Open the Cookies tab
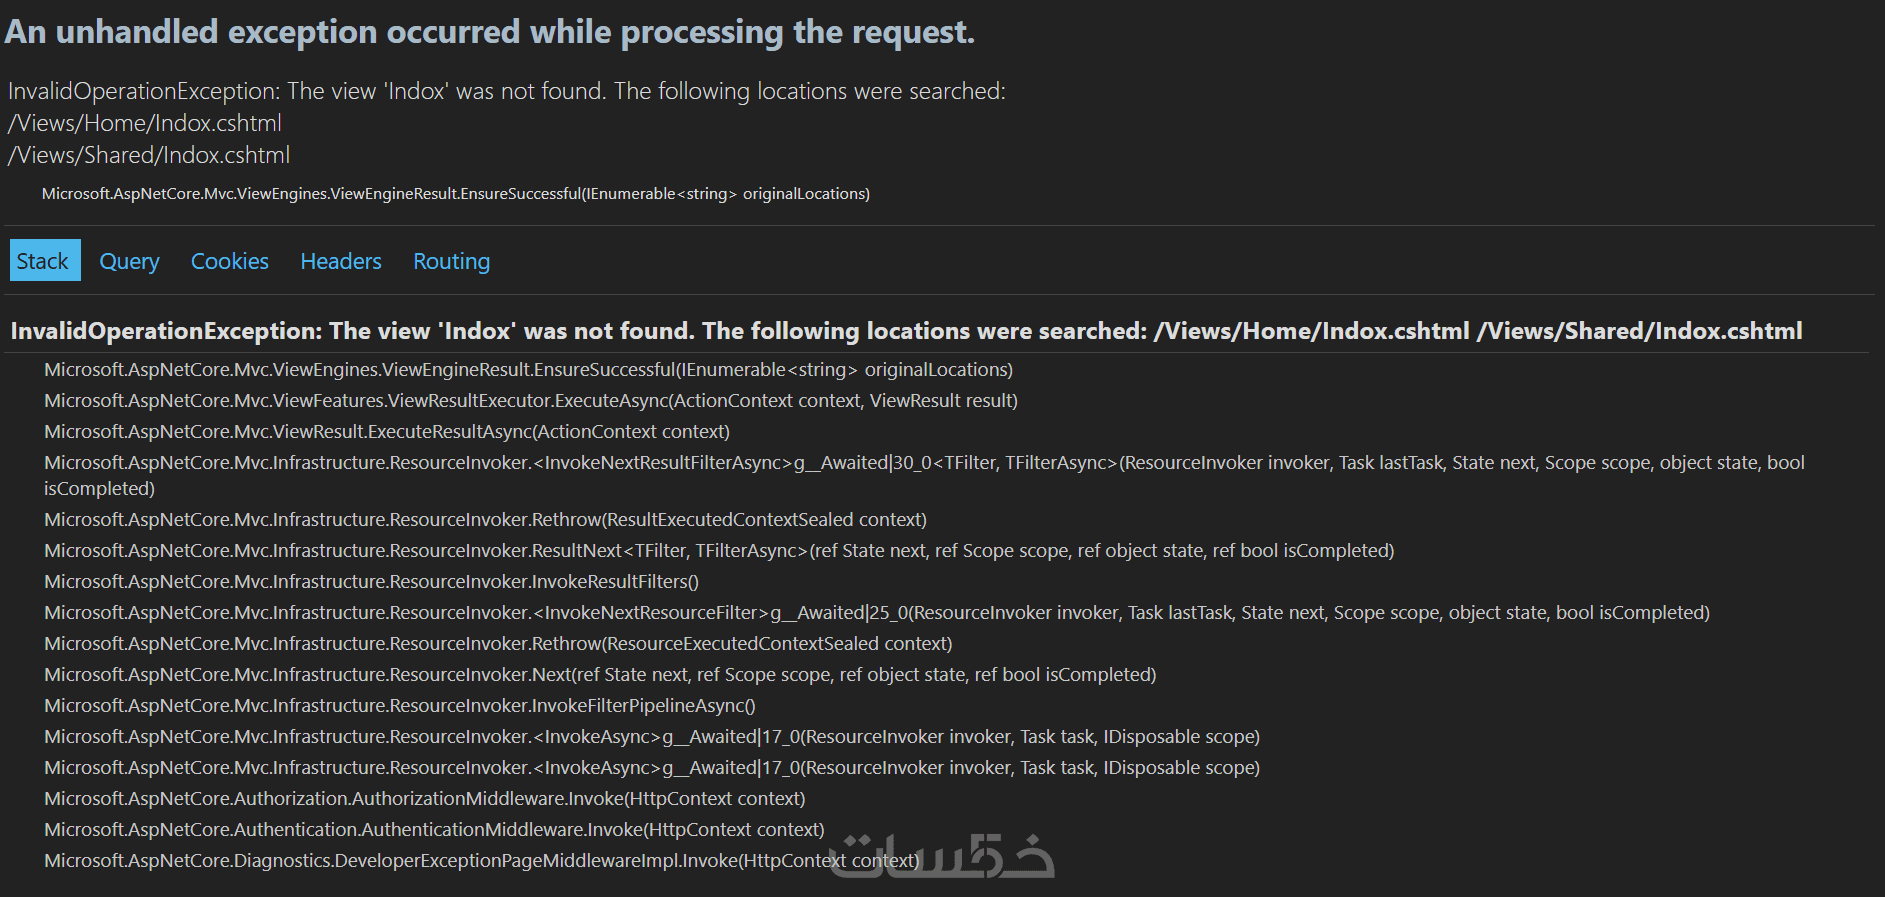 pyautogui.click(x=229, y=261)
